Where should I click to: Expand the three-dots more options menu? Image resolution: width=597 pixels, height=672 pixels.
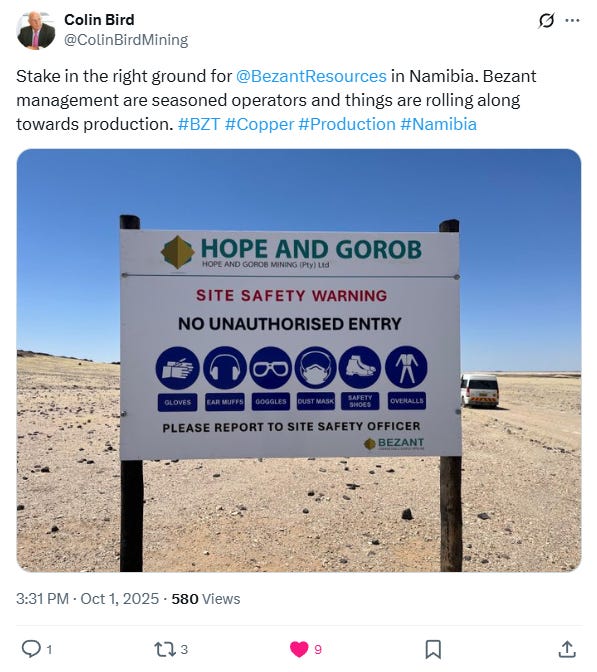pyautogui.click(x=573, y=20)
